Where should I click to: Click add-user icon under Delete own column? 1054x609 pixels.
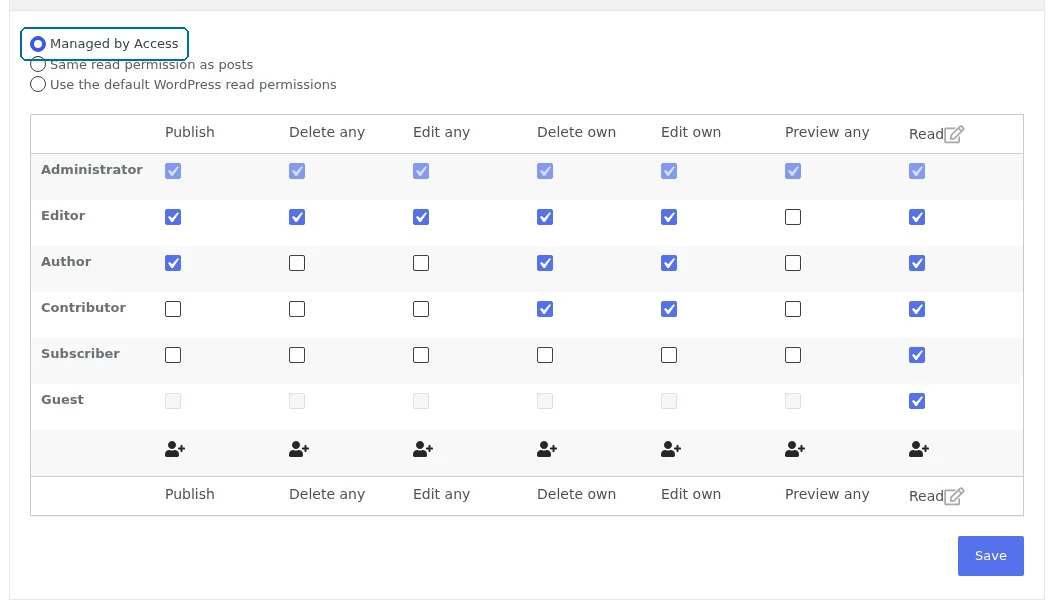point(547,449)
